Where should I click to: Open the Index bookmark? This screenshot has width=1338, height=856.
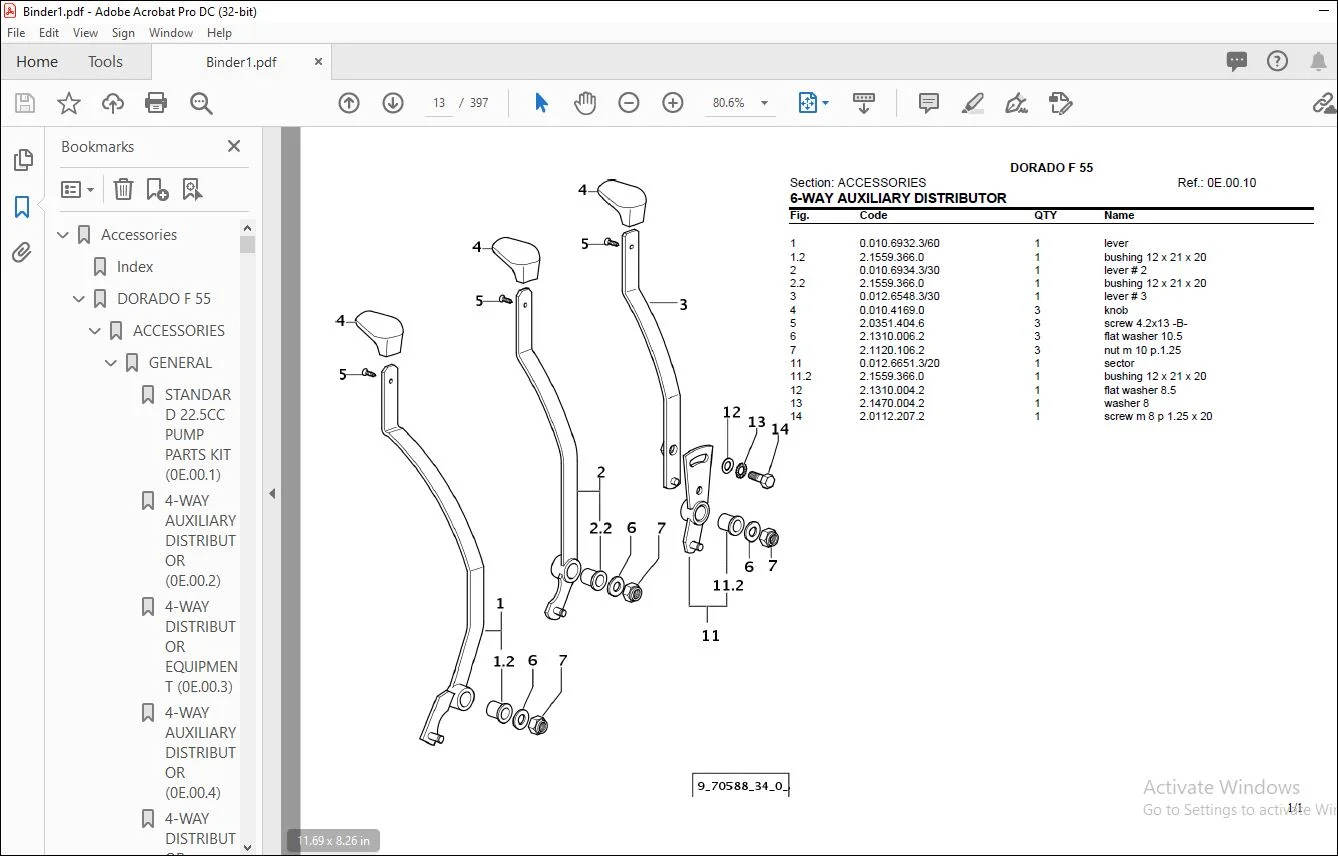coord(135,267)
